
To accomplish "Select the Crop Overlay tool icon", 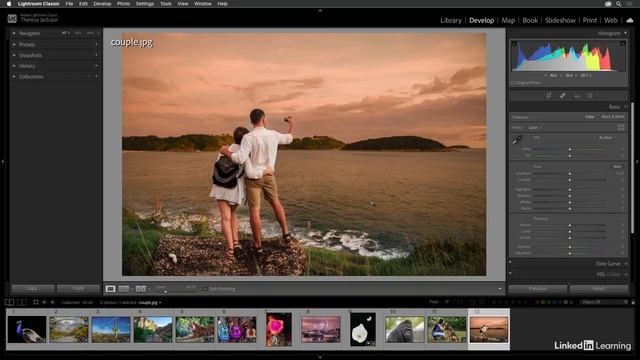I will click(549, 96).
